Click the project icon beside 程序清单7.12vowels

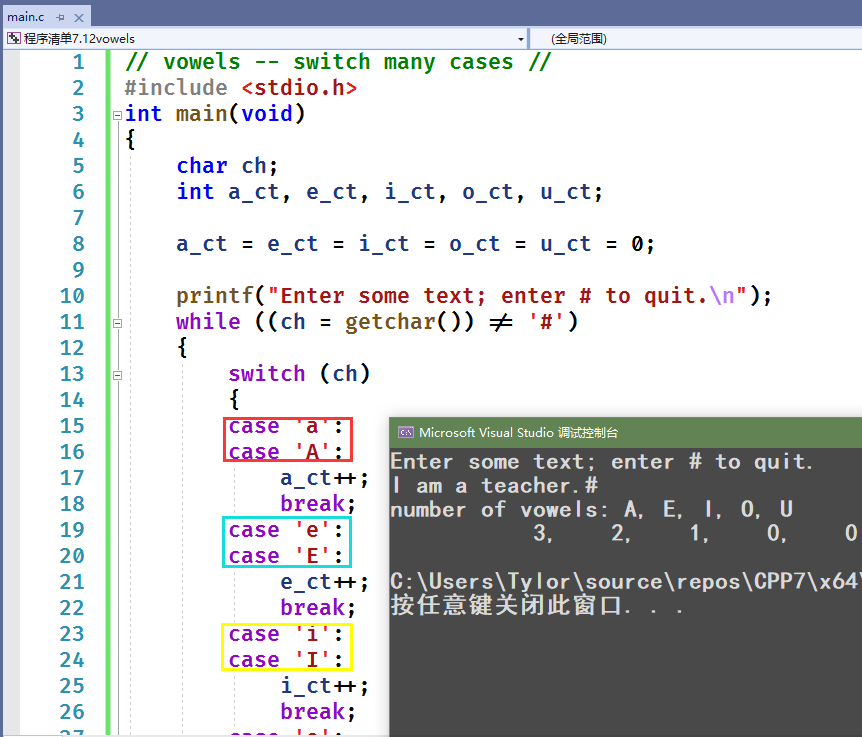[x=14, y=38]
